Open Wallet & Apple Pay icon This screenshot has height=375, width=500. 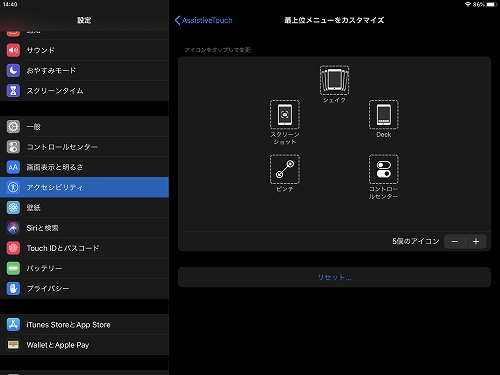tap(13, 345)
